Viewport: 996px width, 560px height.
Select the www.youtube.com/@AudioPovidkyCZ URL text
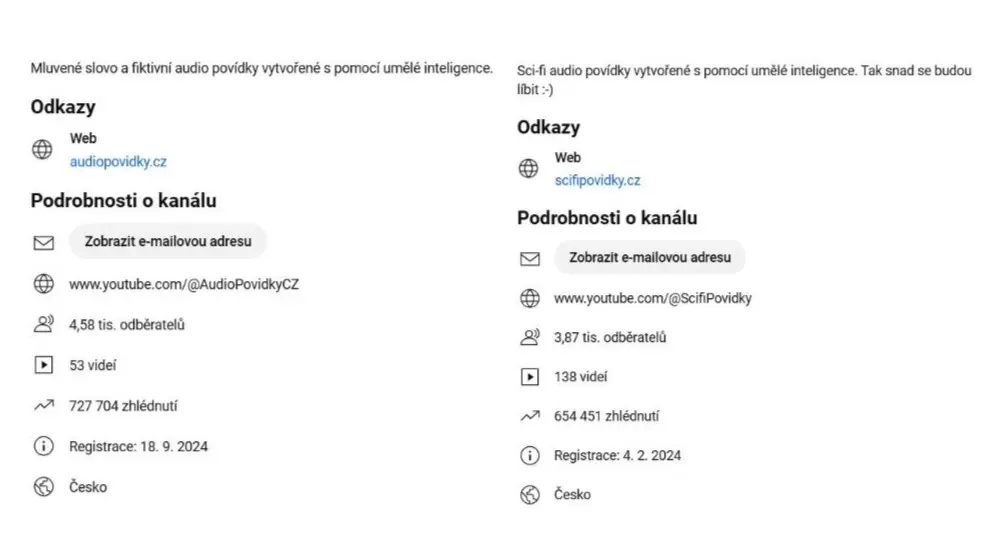[184, 284]
